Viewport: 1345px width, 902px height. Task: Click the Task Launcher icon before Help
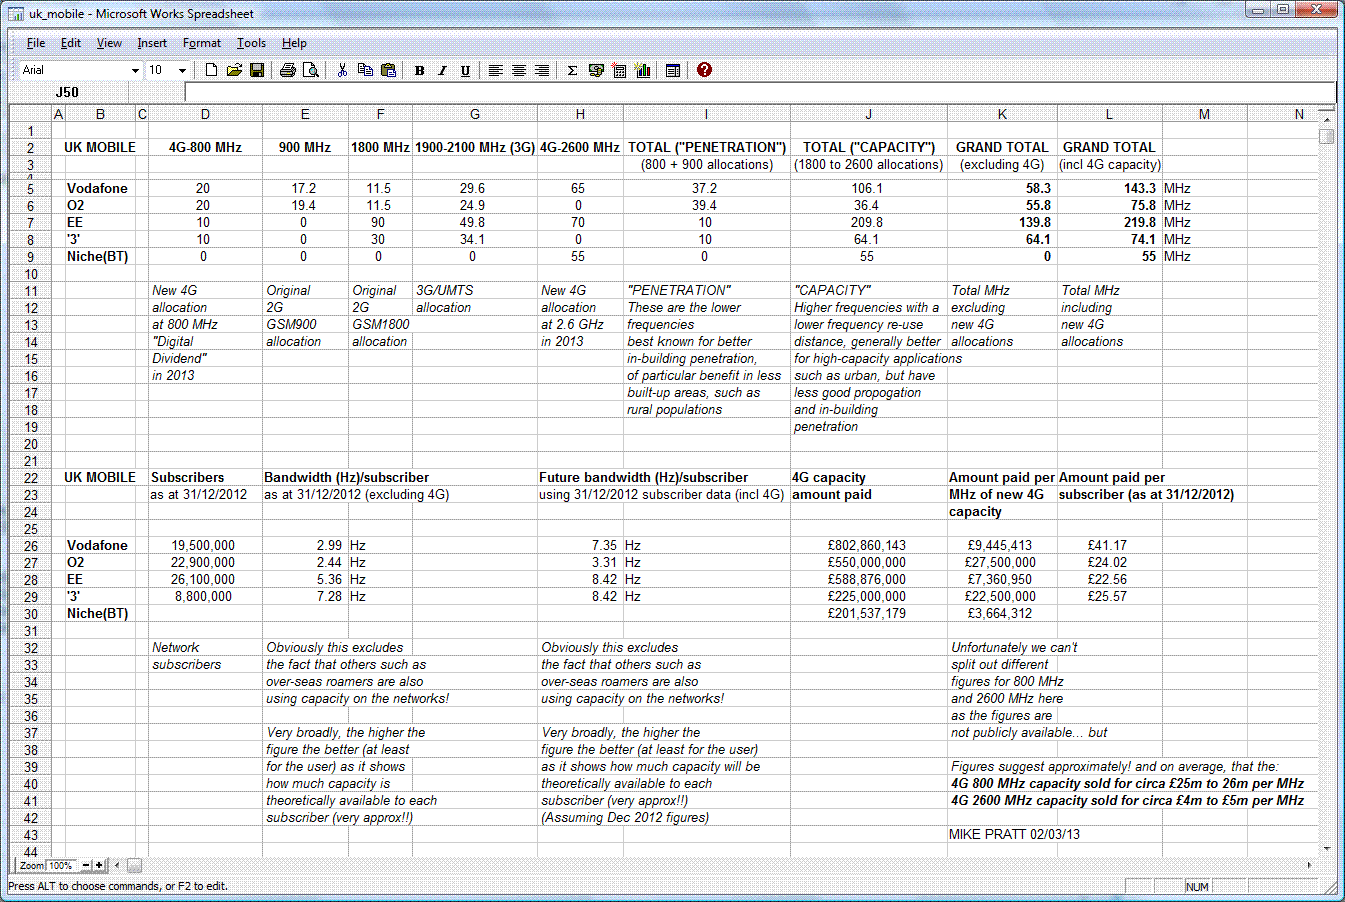coord(673,70)
